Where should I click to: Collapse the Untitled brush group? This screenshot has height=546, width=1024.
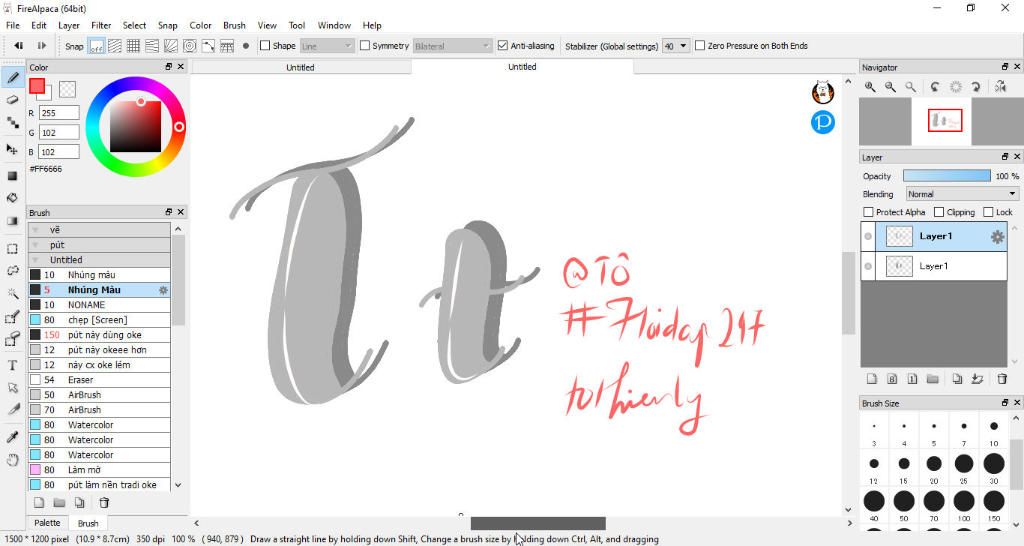pos(35,260)
